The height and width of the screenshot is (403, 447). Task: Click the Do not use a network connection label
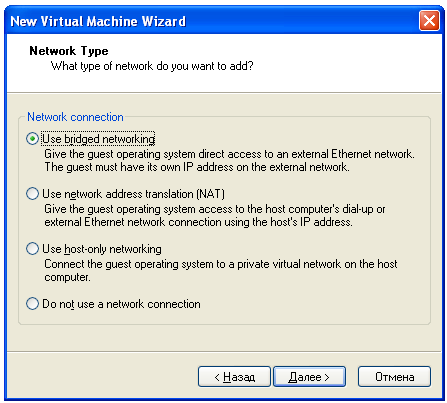[x=121, y=304]
